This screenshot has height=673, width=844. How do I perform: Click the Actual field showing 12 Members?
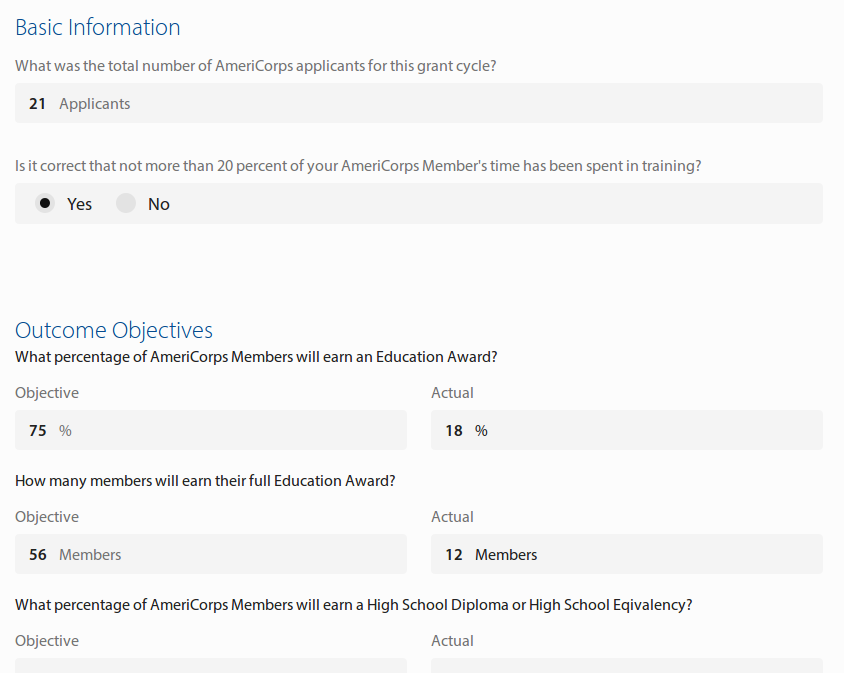[626, 554]
